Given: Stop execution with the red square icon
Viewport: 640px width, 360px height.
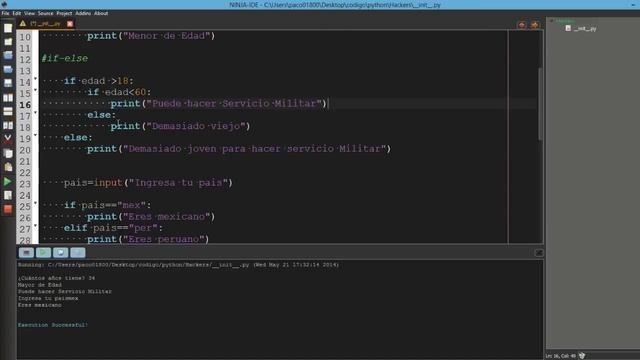Looking at the screenshot, I should (x=8, y=209).
